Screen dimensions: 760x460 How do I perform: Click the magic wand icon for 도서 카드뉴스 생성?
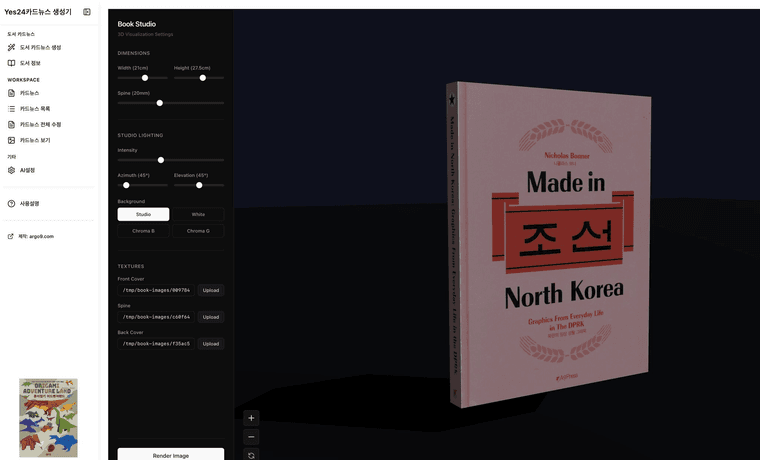click(x=11, y=47)
